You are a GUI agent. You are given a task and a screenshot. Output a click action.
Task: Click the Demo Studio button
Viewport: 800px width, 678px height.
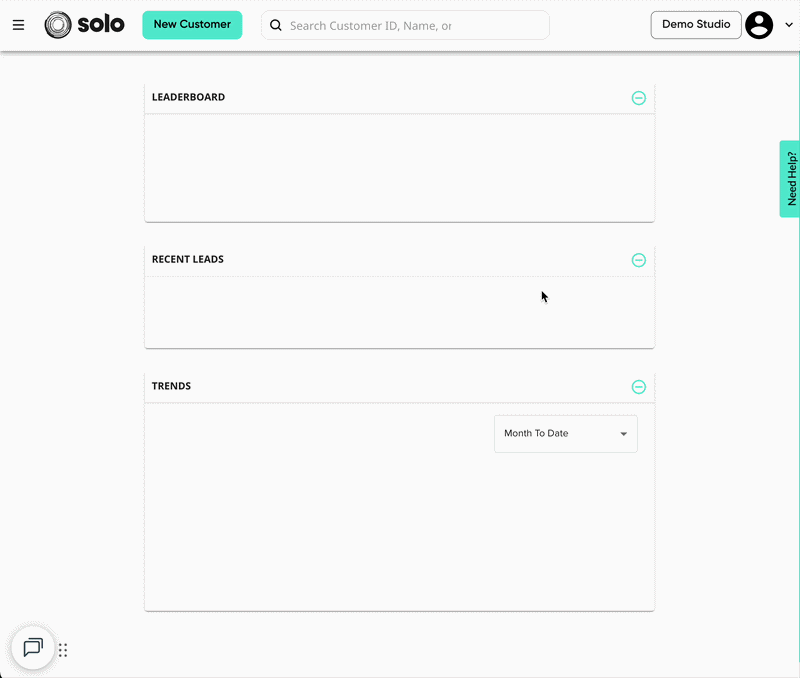tap(696, 24)
